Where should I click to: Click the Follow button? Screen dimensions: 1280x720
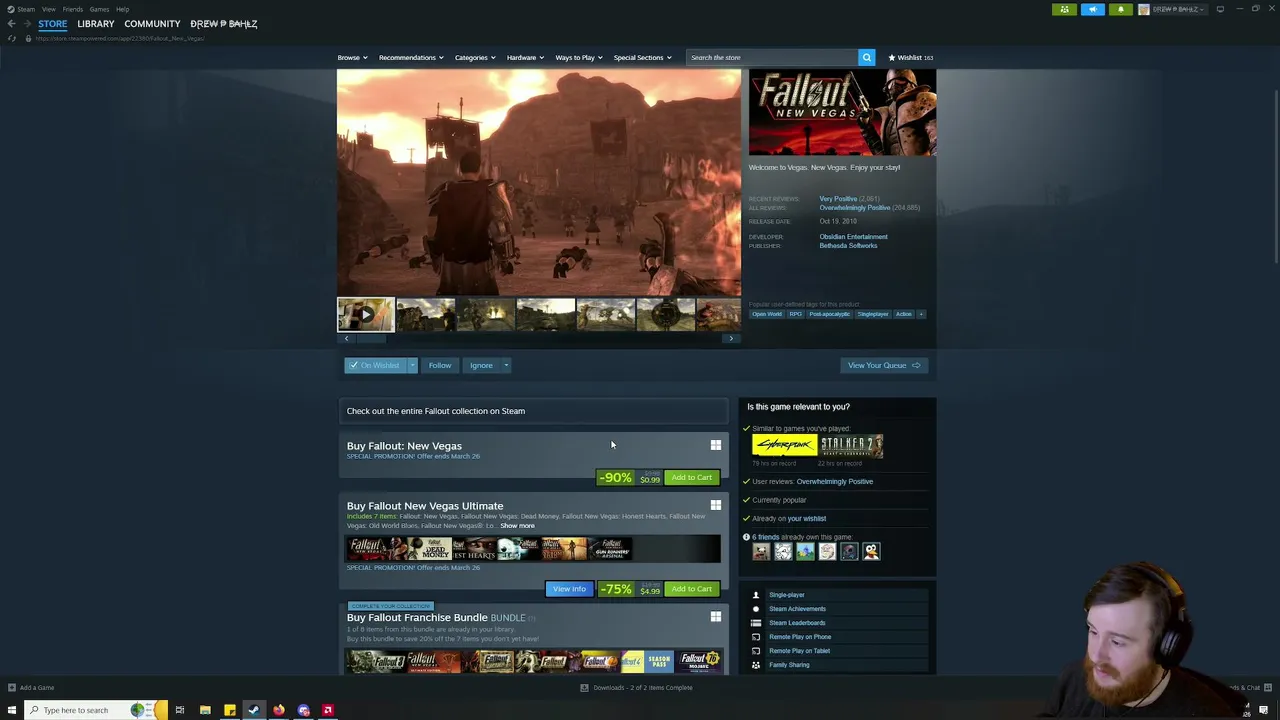click(x=440, y=365)
